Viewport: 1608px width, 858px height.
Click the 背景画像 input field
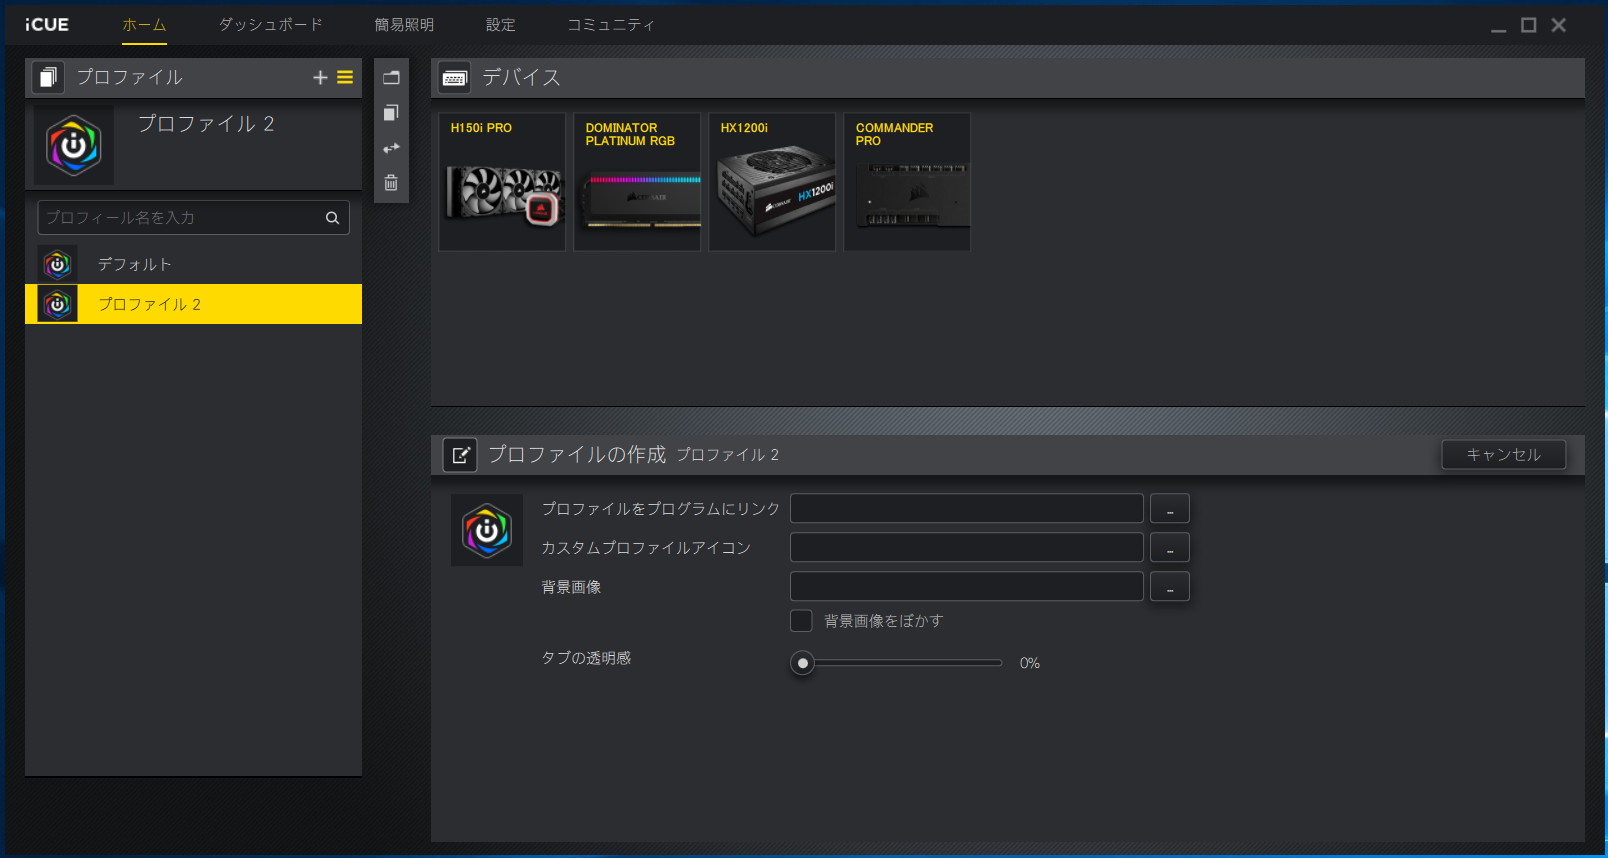pos(966,587)
